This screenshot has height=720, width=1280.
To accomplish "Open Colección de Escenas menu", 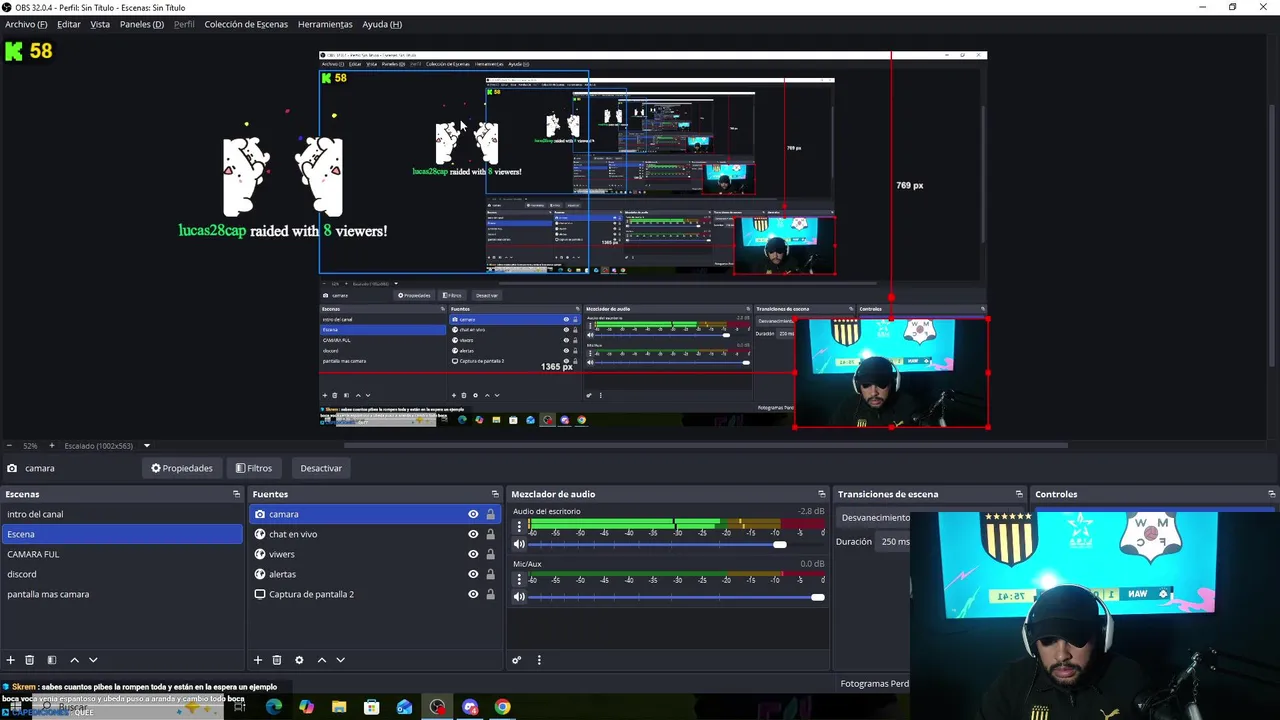I will pyautogui.click(x=246, y=24).
